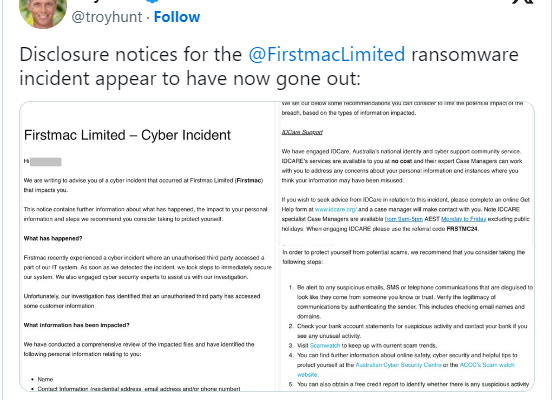Click the underlined 'from 8am-5pm' text

404,219
